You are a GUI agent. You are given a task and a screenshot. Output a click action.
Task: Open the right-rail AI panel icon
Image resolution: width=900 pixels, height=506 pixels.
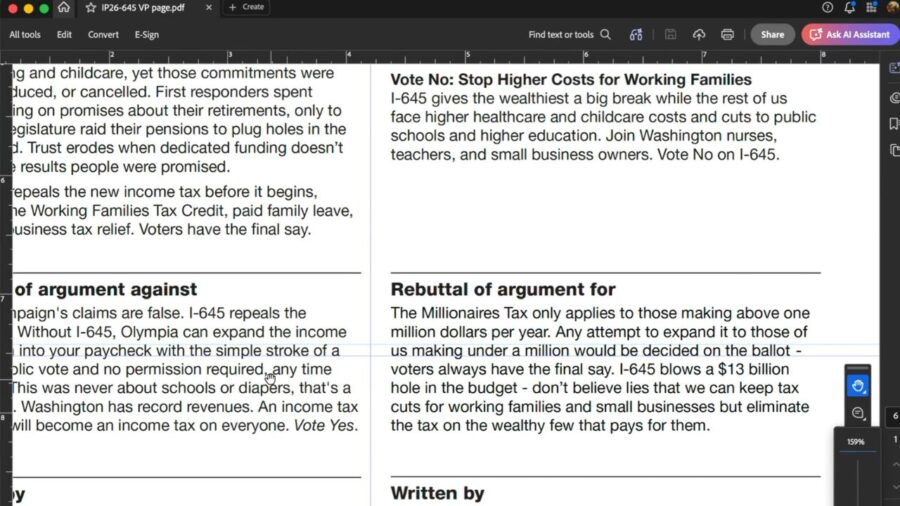tap(894, 68)
